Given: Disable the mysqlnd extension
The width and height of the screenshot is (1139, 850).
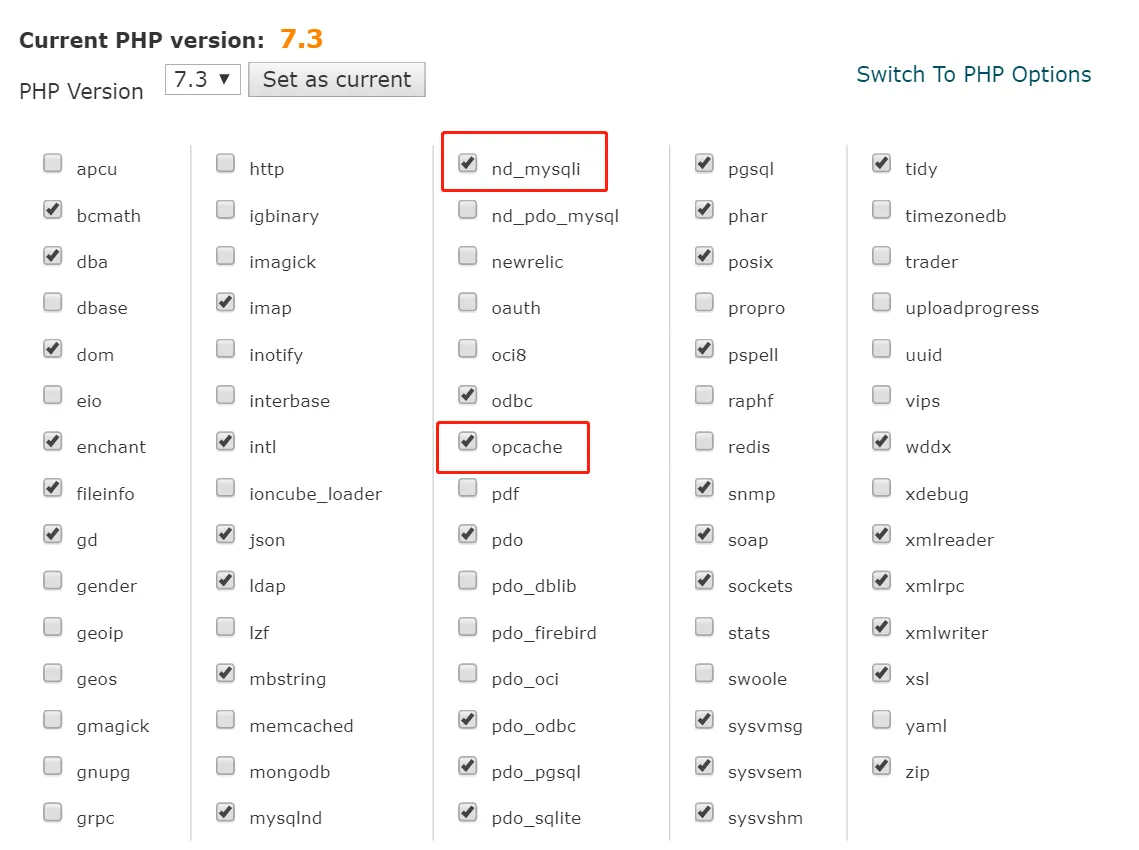Looking at the screenshot, I should coord(225,812).
